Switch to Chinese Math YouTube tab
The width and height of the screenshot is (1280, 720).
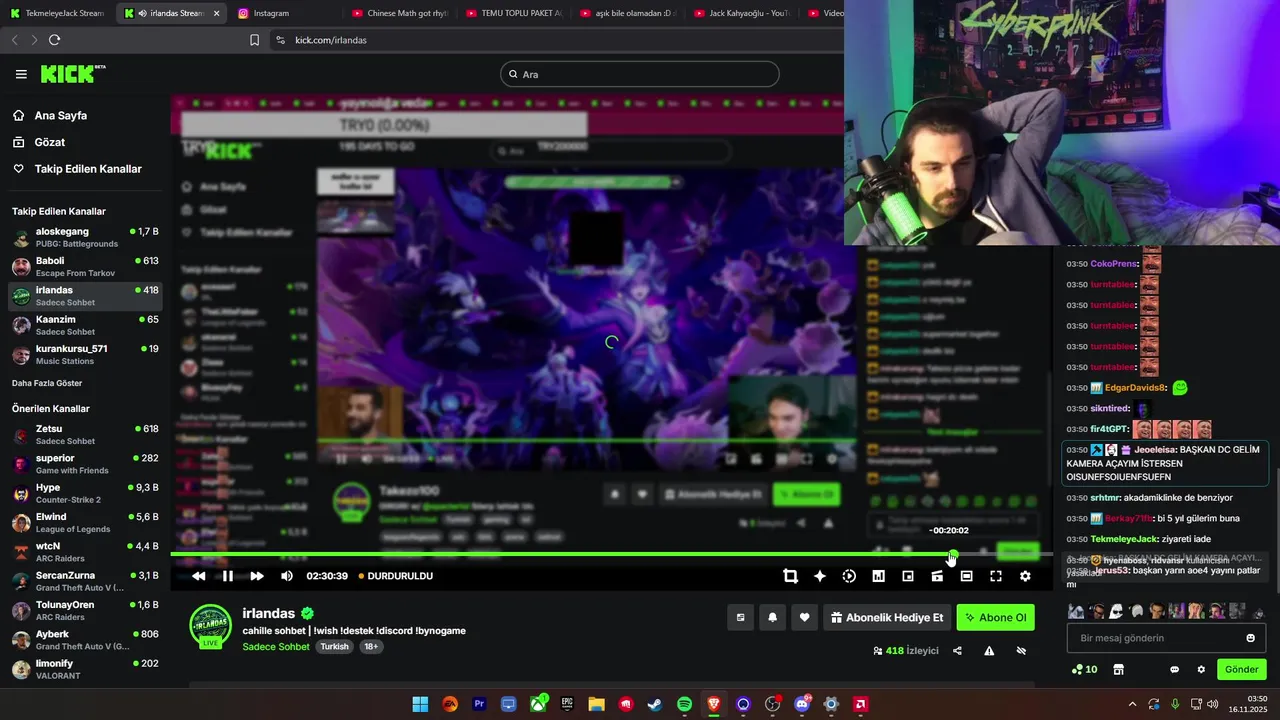399,13
